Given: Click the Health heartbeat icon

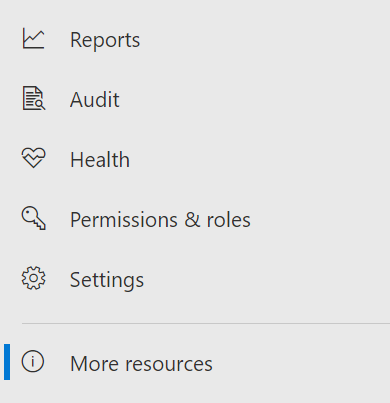Looking at the screenshot, I should click(33, 158).
